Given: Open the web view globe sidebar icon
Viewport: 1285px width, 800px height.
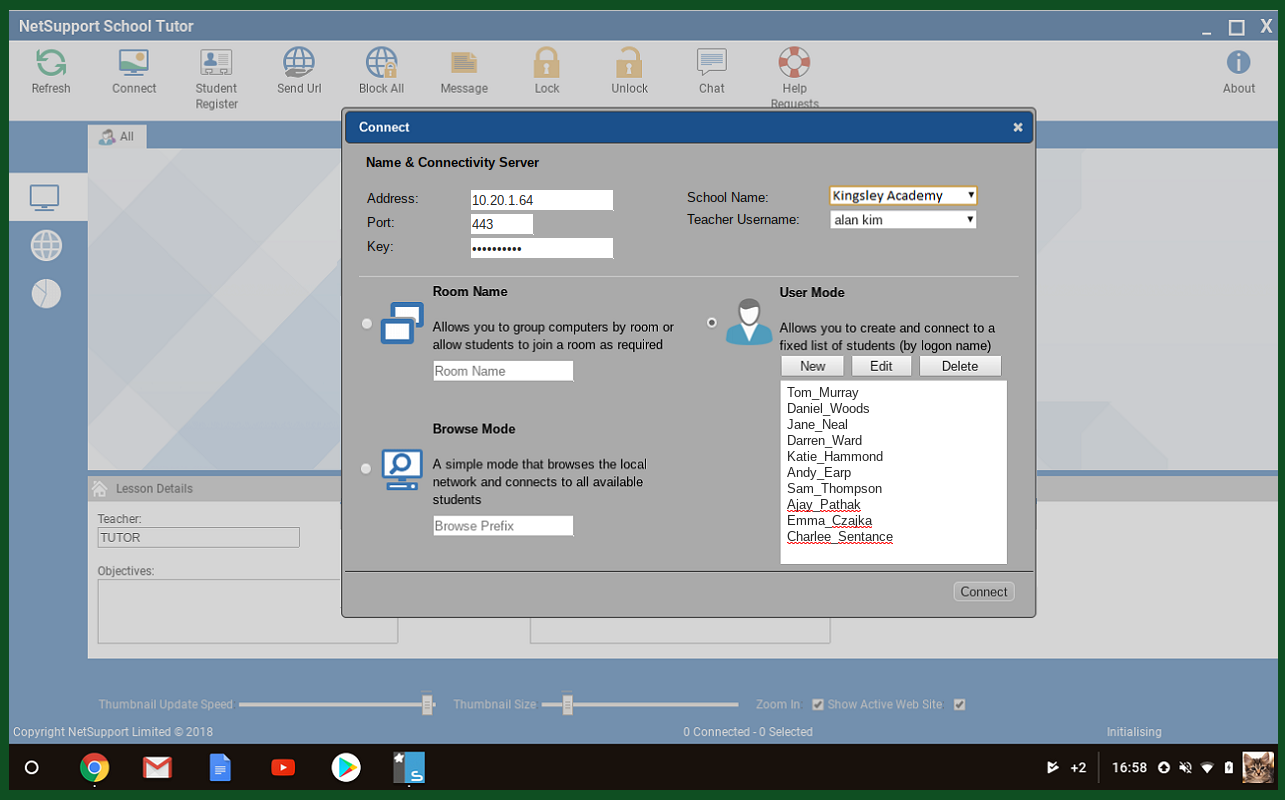Looking at the screenshot, I should [46, 245].
